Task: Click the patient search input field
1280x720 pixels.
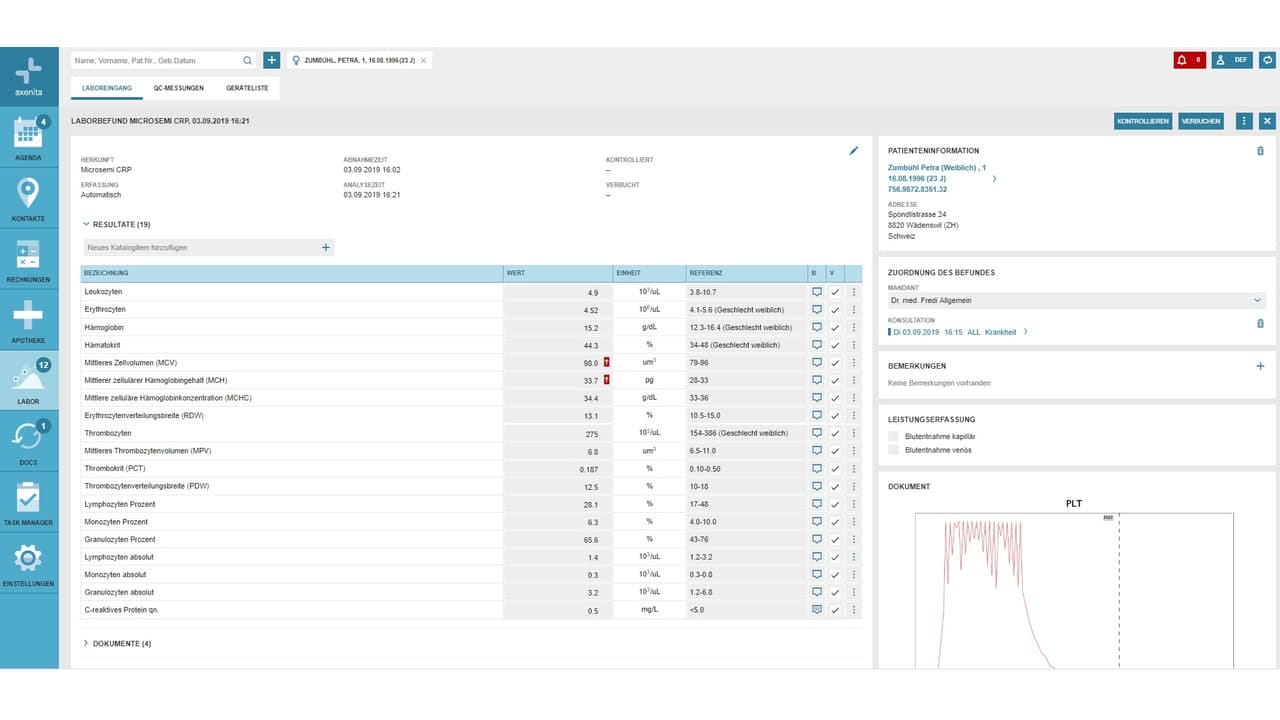Action: pyautogui.click(x=157, y=61)
